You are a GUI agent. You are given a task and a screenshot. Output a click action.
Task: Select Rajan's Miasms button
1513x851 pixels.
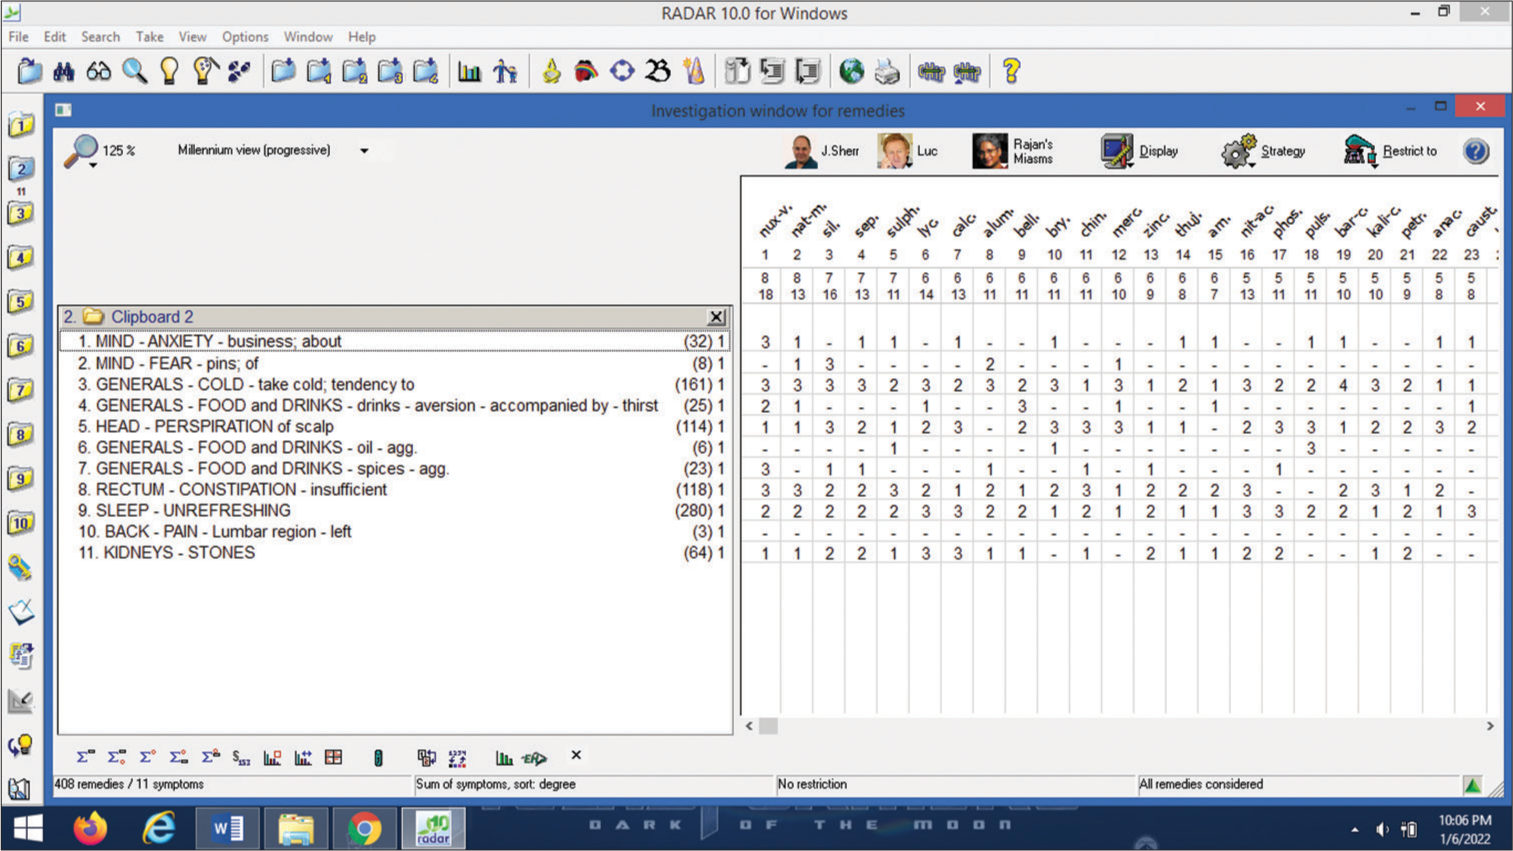coord(1014,151)
